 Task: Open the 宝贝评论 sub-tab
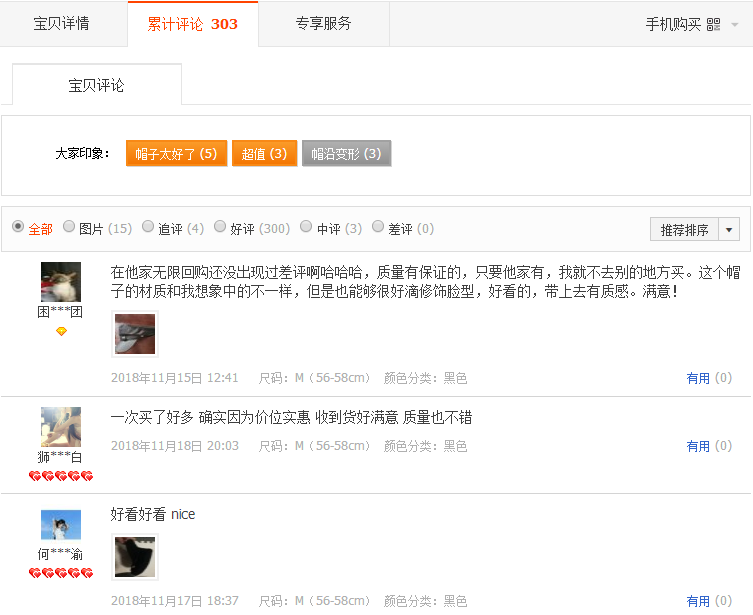coord(97,85)
